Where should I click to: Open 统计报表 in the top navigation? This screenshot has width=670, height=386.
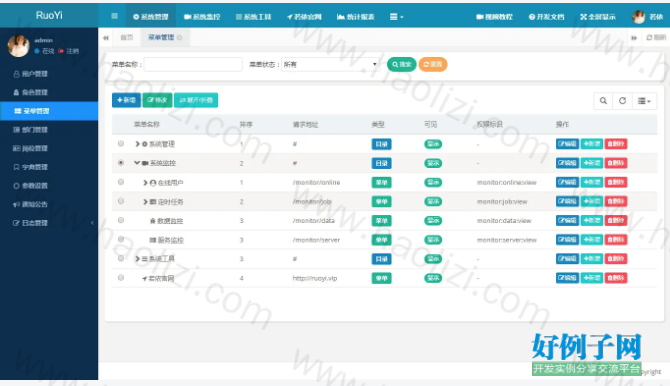[x=356, y=17]
